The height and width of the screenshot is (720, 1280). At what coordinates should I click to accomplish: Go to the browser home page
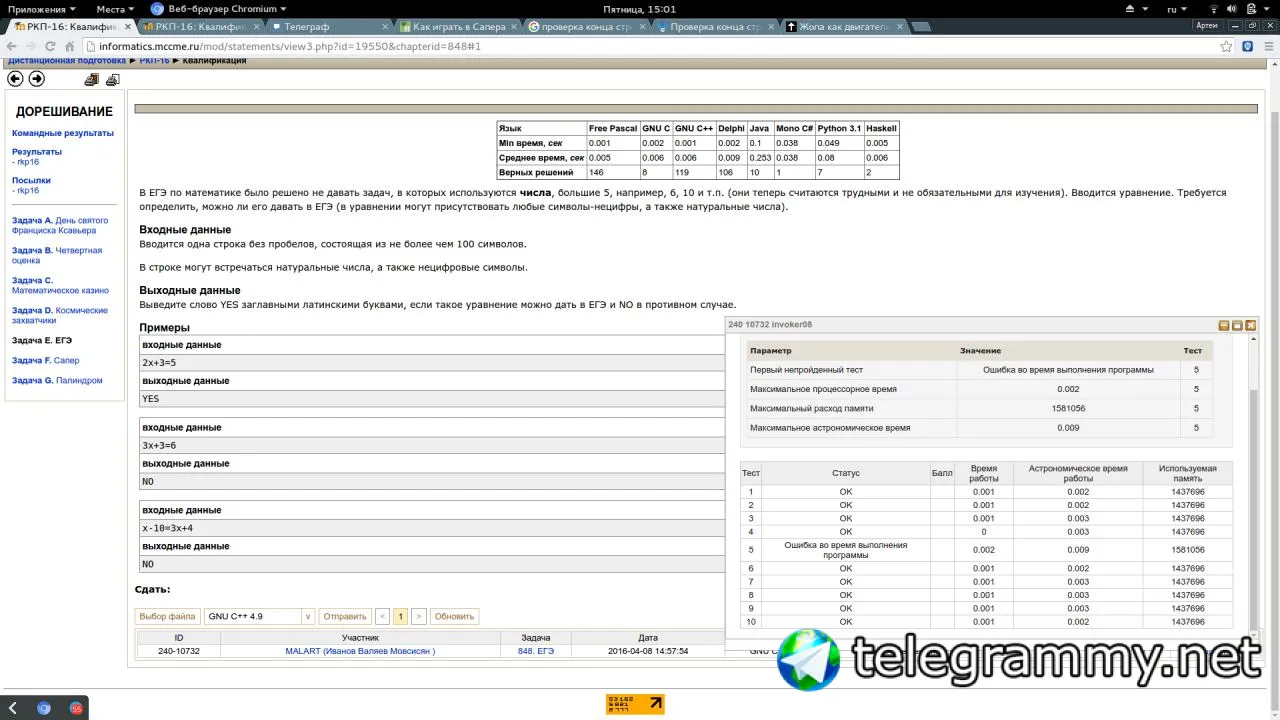[69, 46]
